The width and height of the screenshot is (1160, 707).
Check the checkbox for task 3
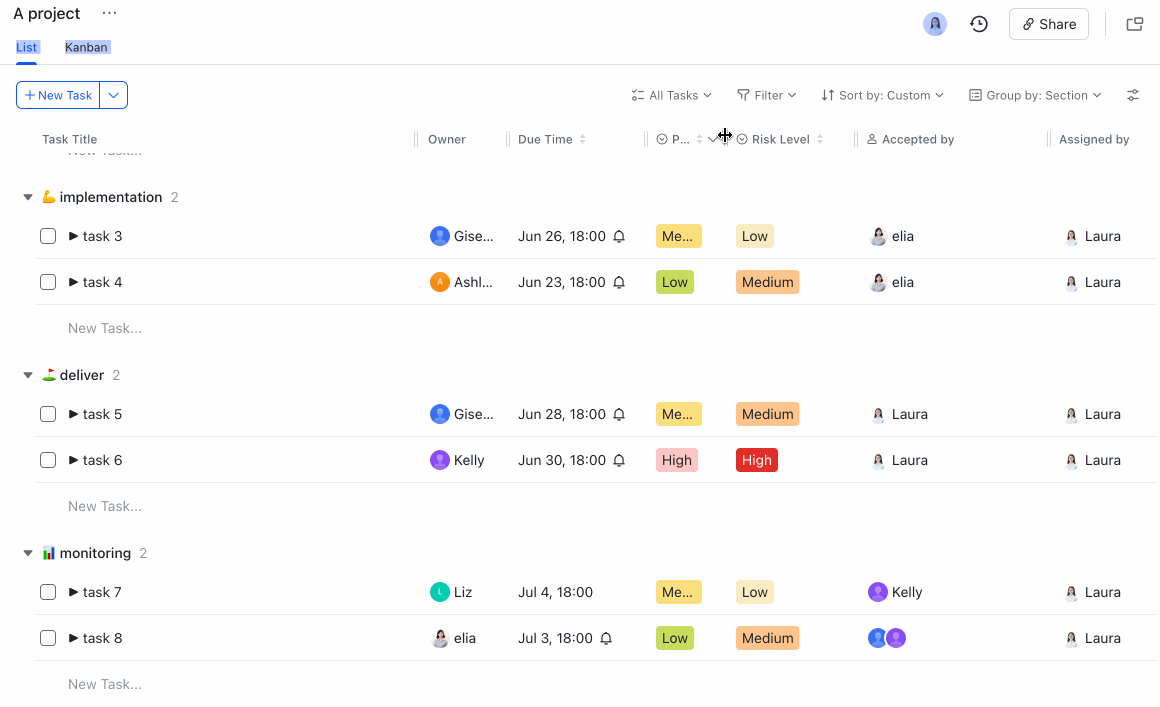(x=48, y=237)
